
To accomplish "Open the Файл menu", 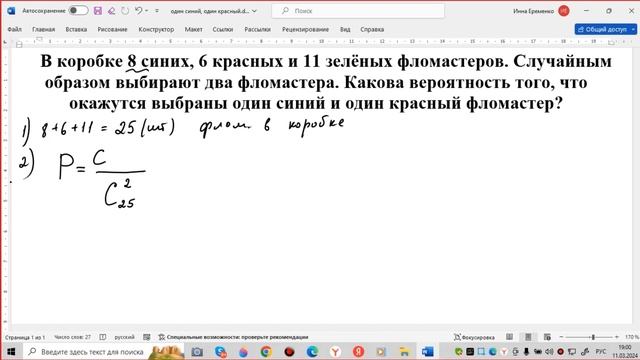I will (14, 29).
